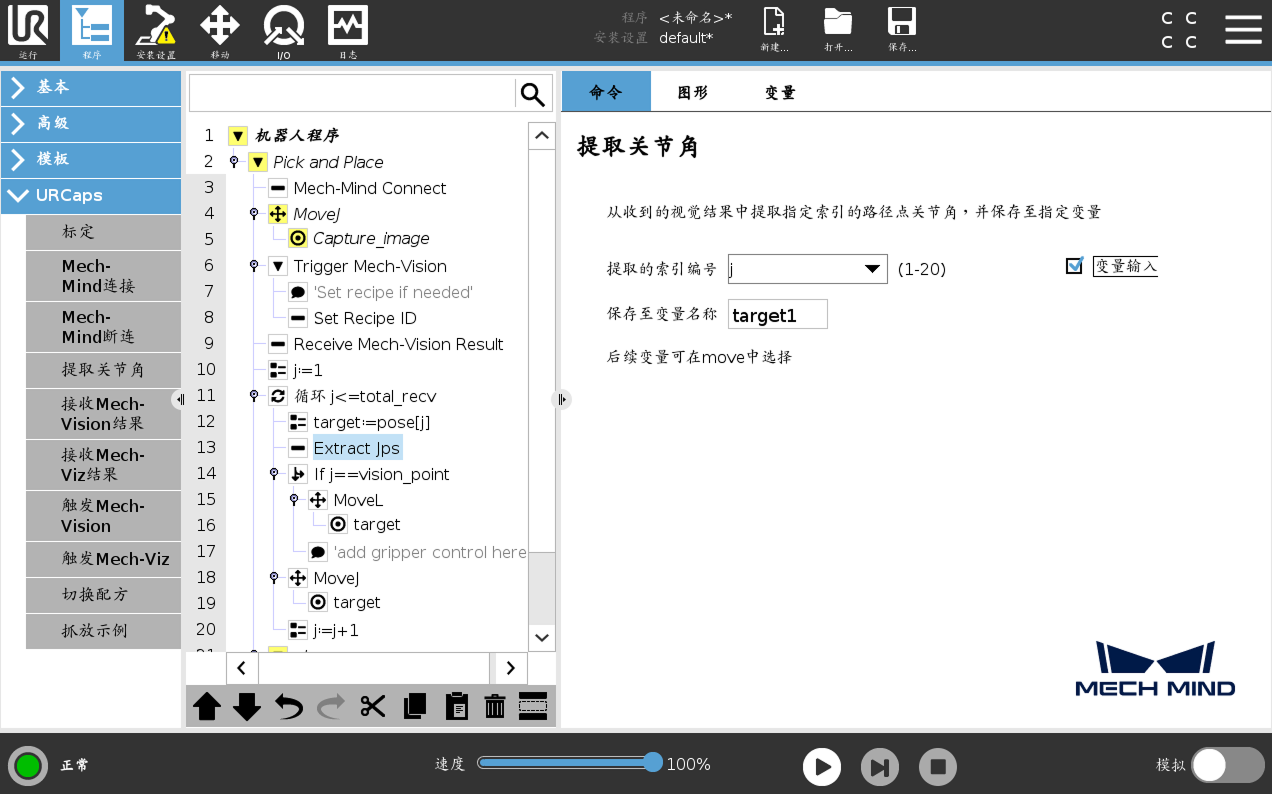Image resolution: width=1272 pixels, height=794 pixels.
Task: Suppress the selected node icon
Action: point(533,706)
